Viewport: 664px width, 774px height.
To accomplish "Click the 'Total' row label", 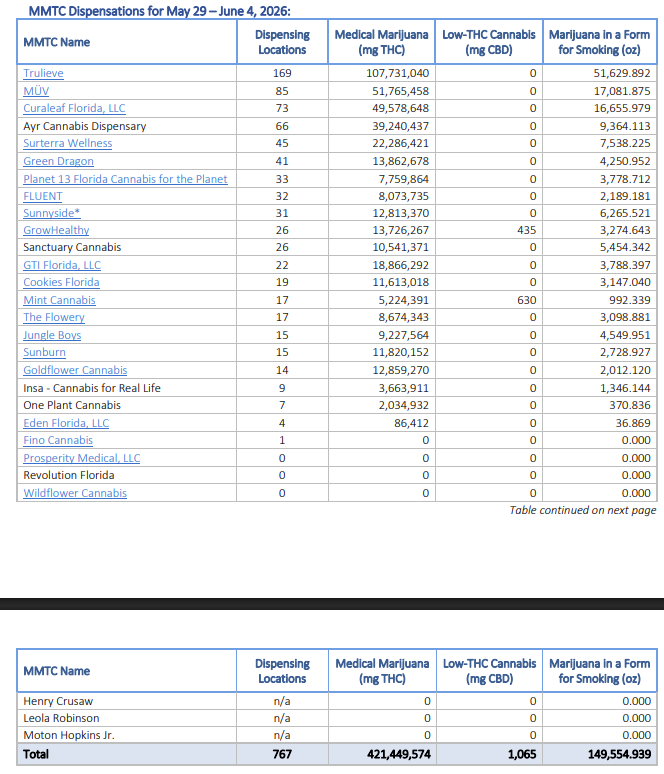I will [x=36, y=754].
